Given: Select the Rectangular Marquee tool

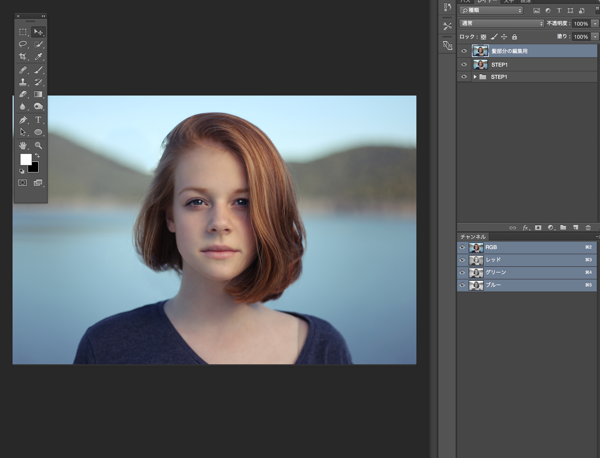Looking at the screenshot, I should coord(23,32).
